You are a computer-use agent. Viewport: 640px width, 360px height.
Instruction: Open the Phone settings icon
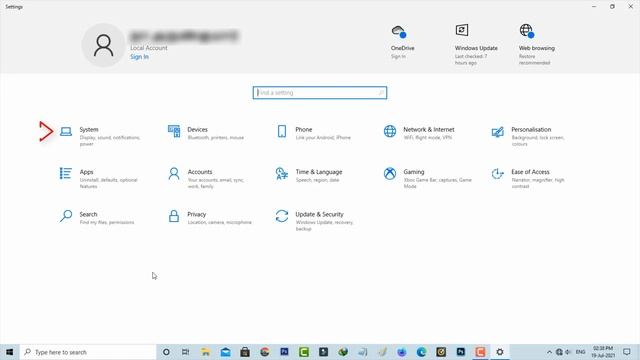[x=282, y=131]
